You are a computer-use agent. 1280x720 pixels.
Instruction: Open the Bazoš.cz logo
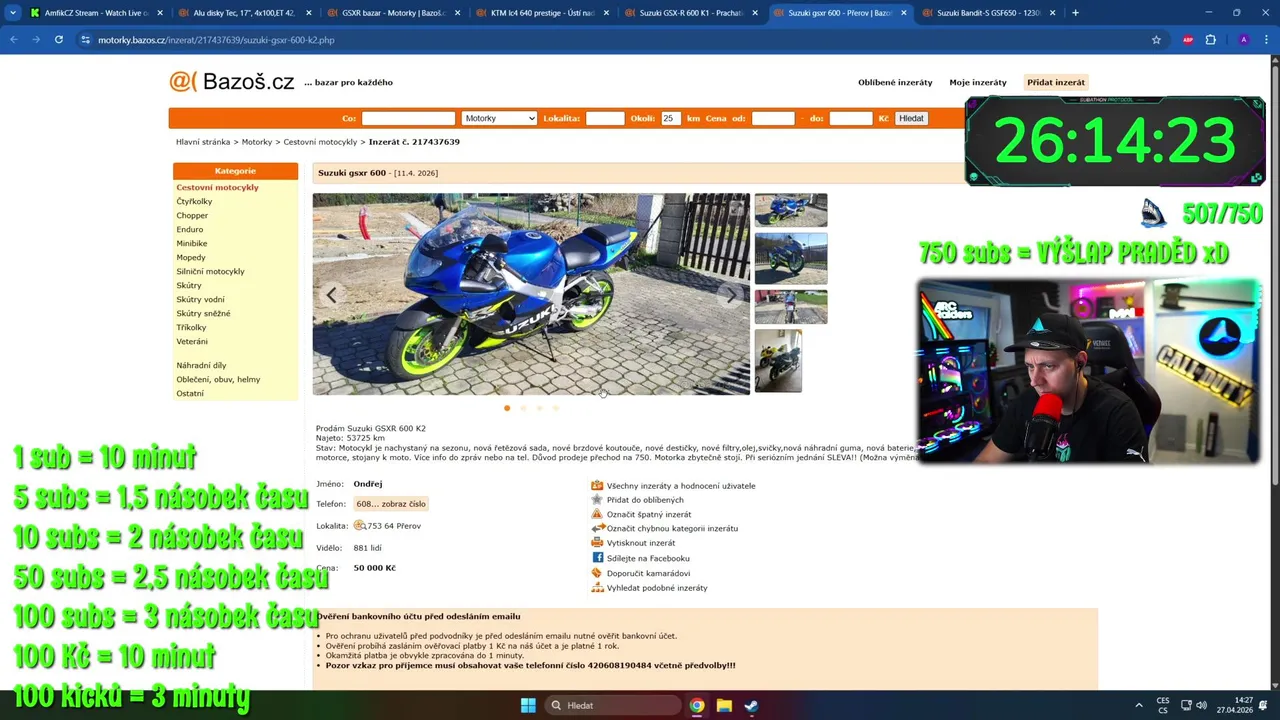[232, 81]
